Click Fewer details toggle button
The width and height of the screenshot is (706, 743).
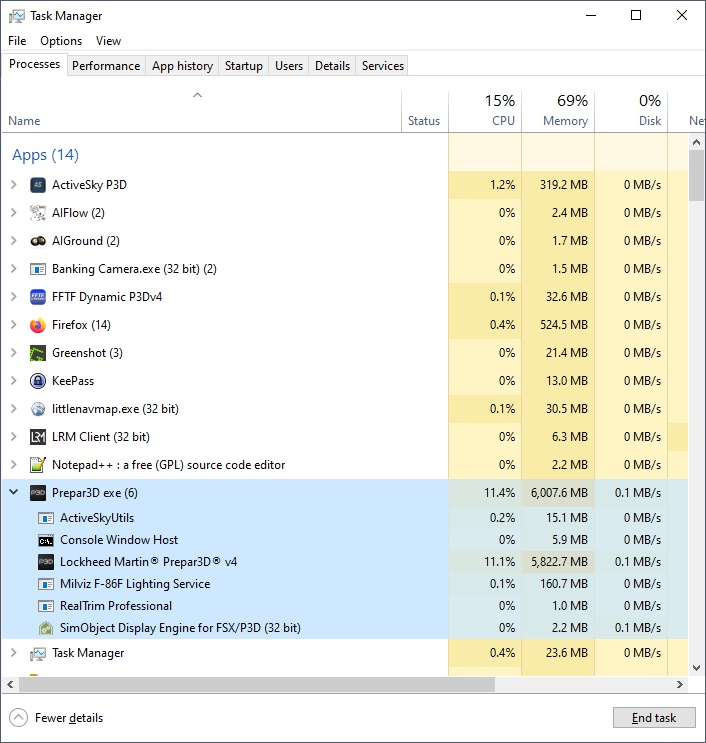pyautogui.click(x=56, y=718)
